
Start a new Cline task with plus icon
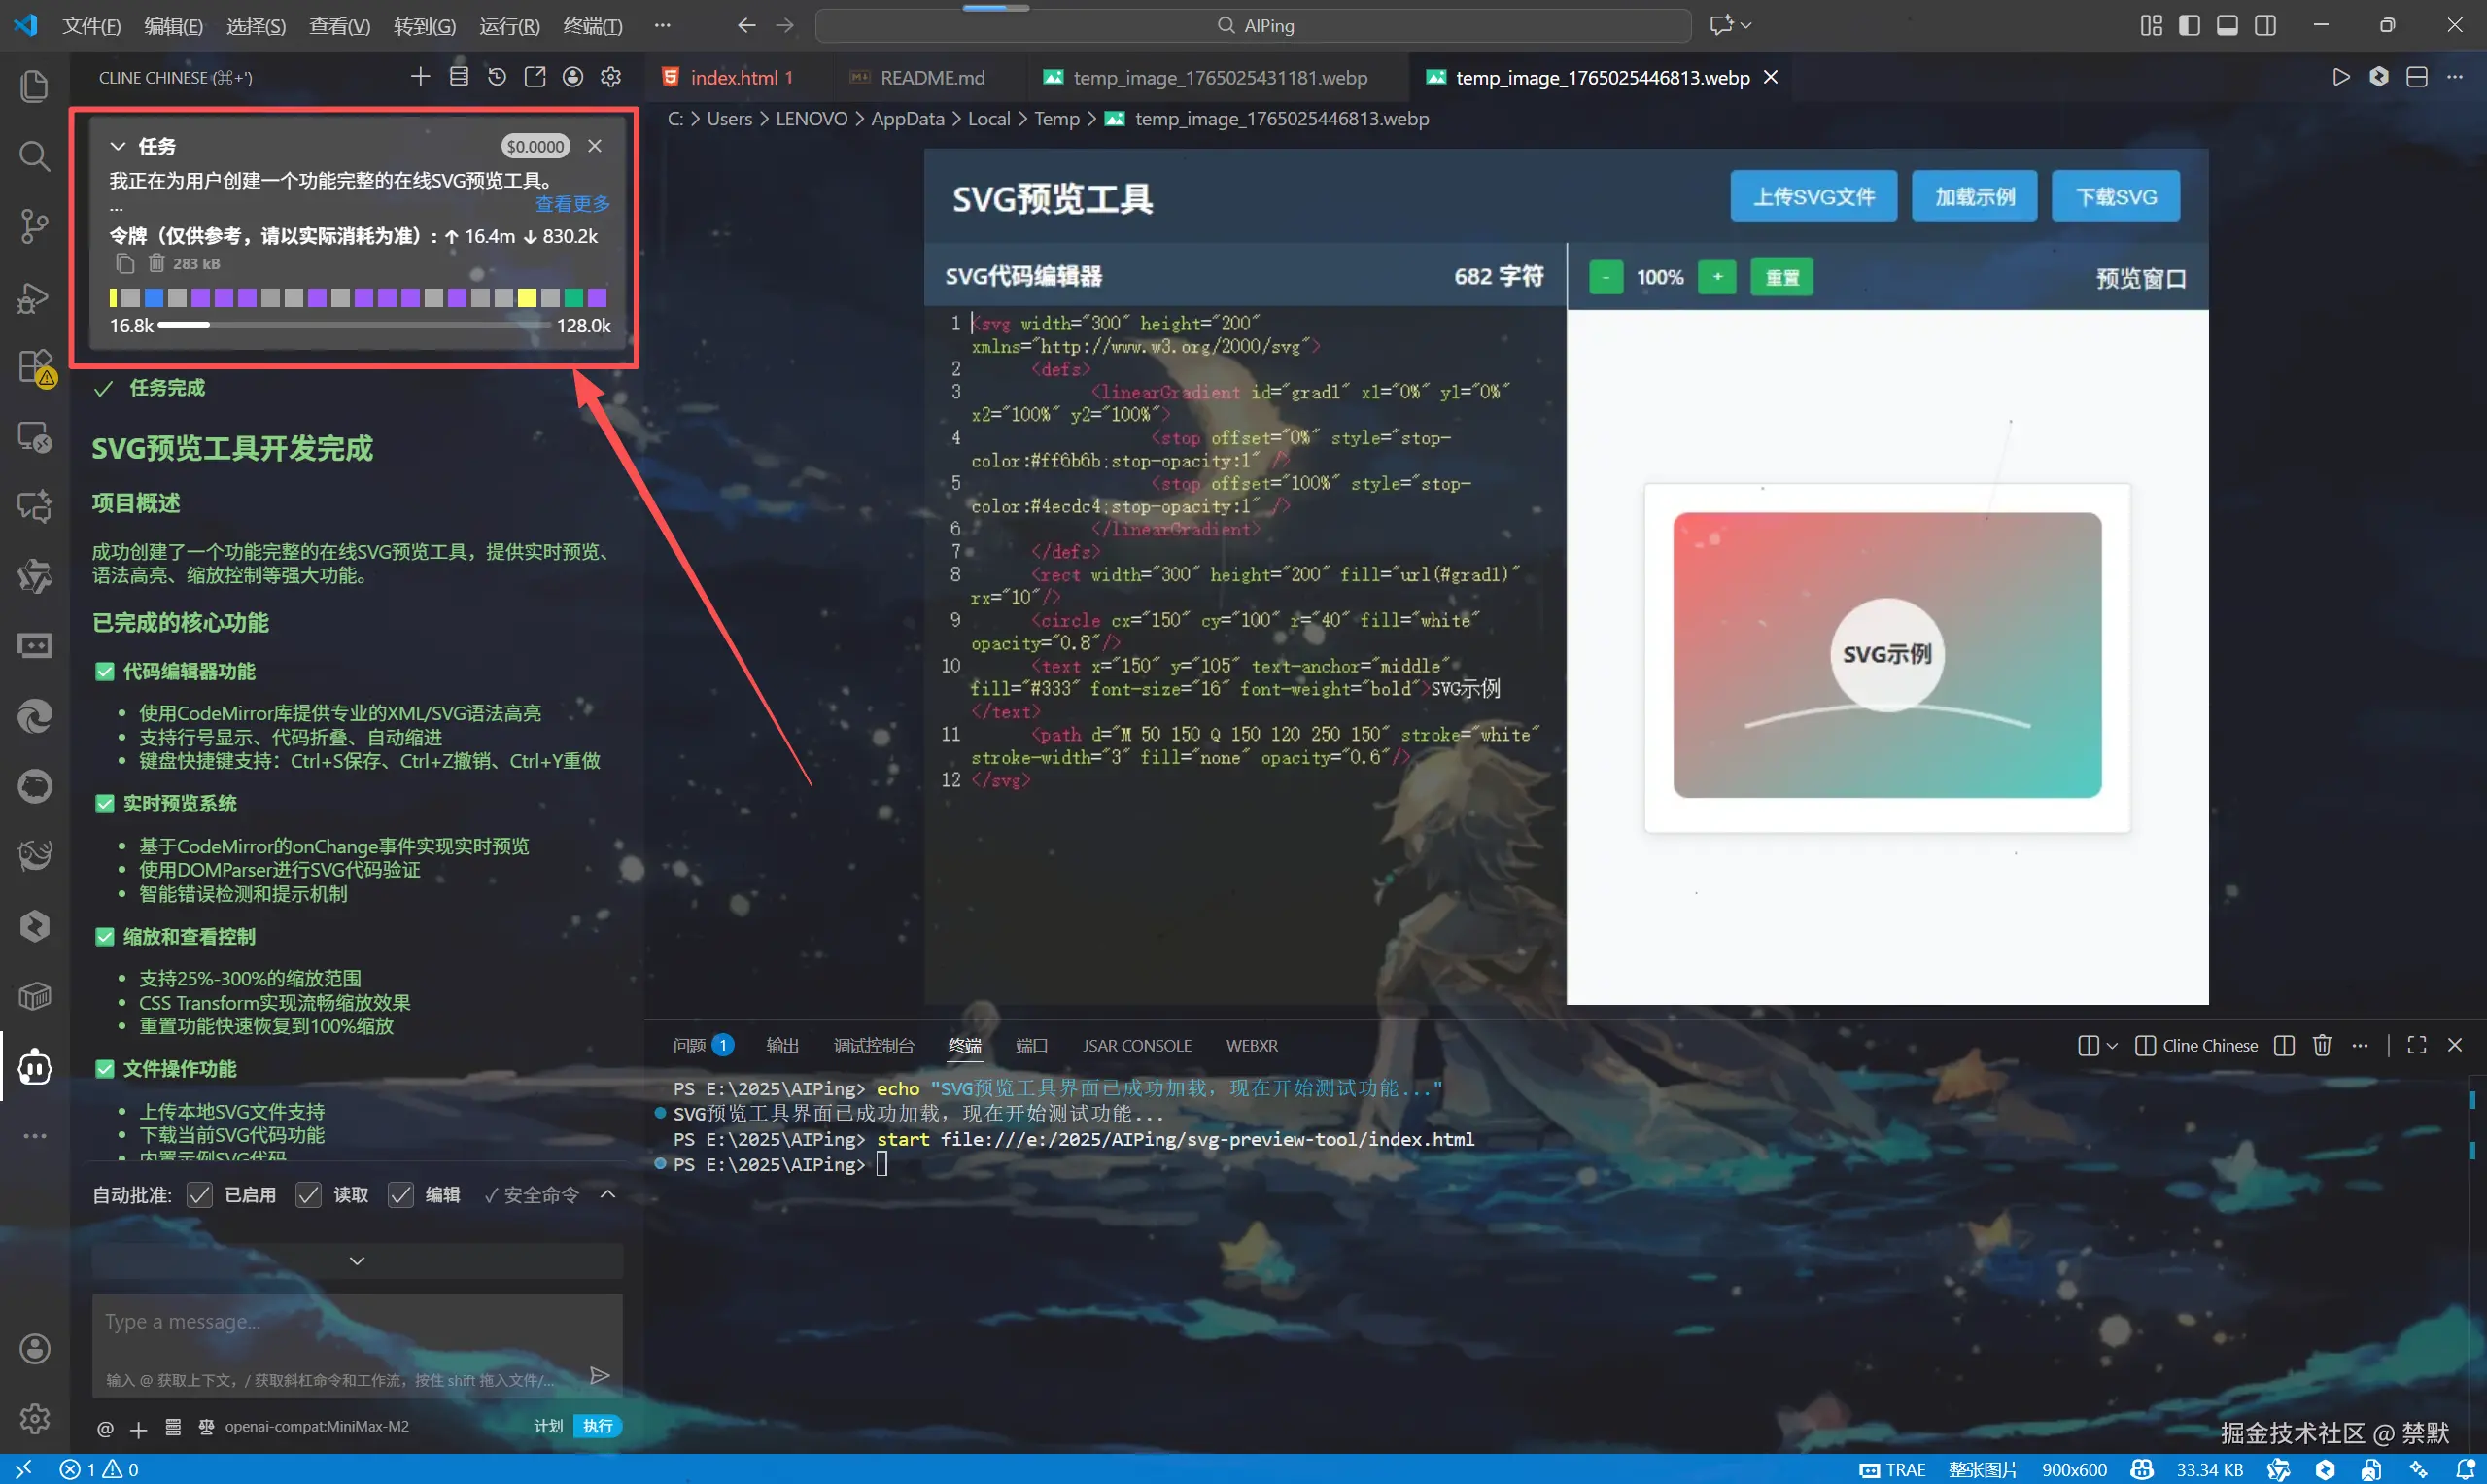point(420,77)
